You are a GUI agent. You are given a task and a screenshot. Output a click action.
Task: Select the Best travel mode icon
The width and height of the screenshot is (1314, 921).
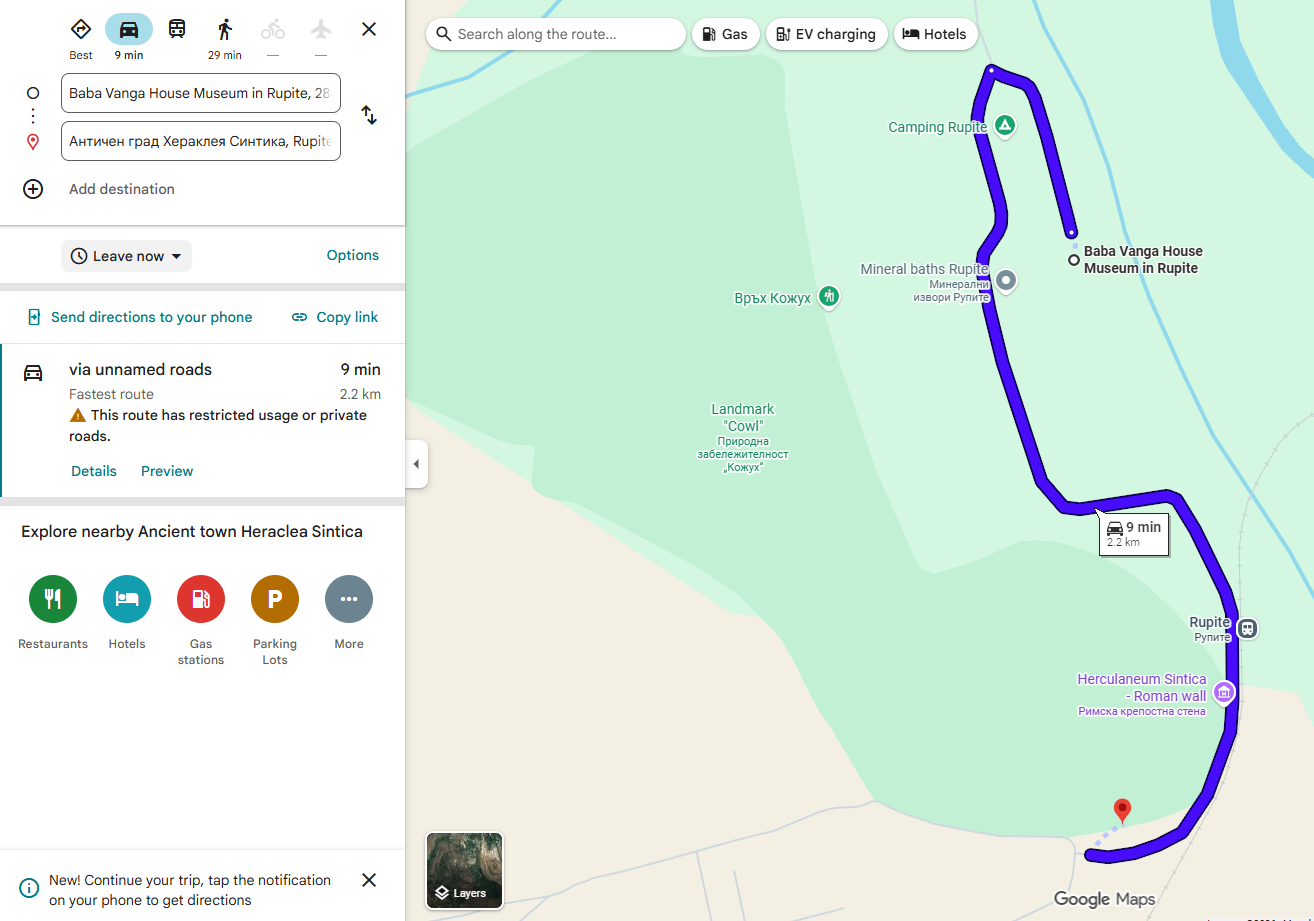coord(81,29)
